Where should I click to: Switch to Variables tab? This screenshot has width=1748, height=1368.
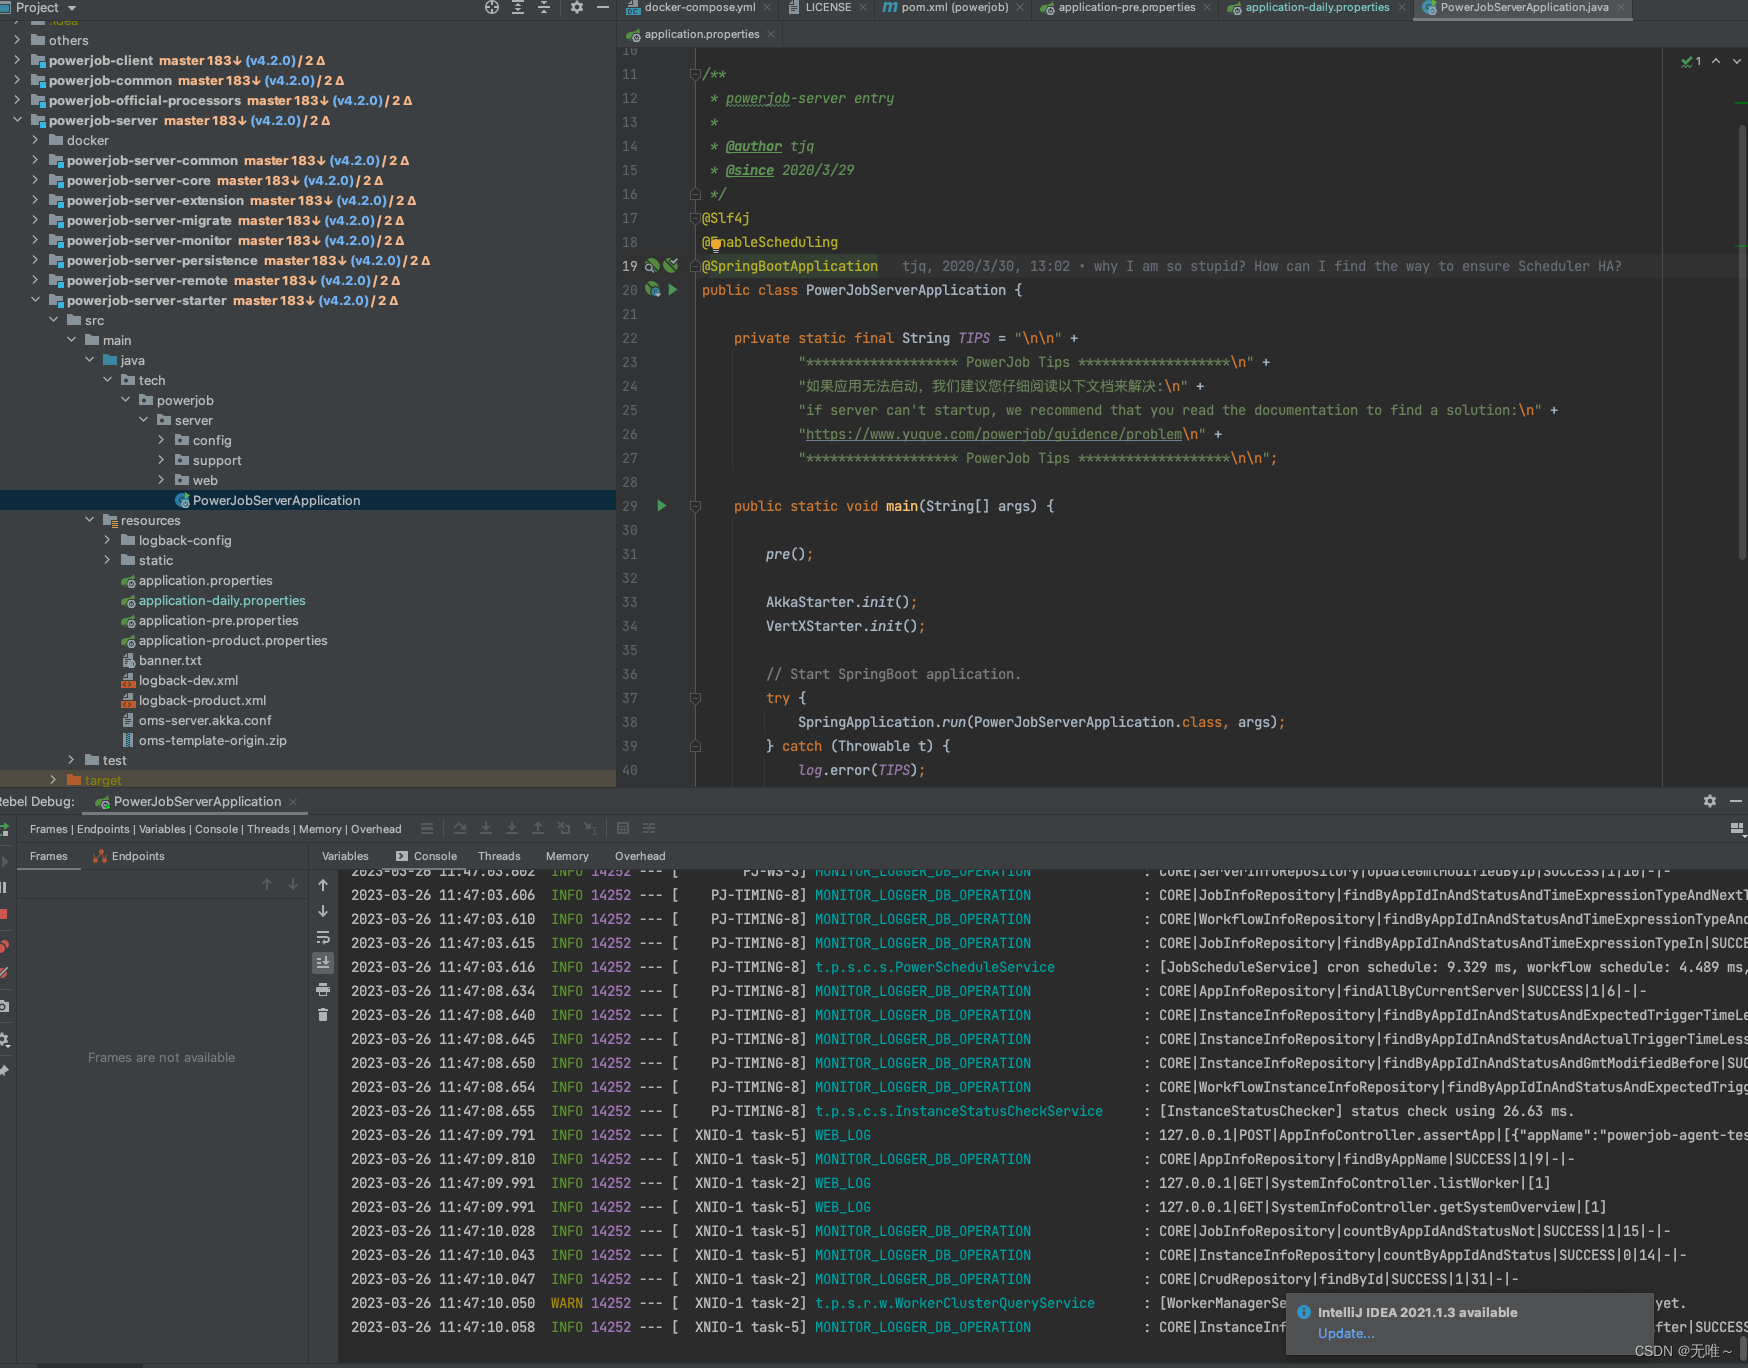345,856
